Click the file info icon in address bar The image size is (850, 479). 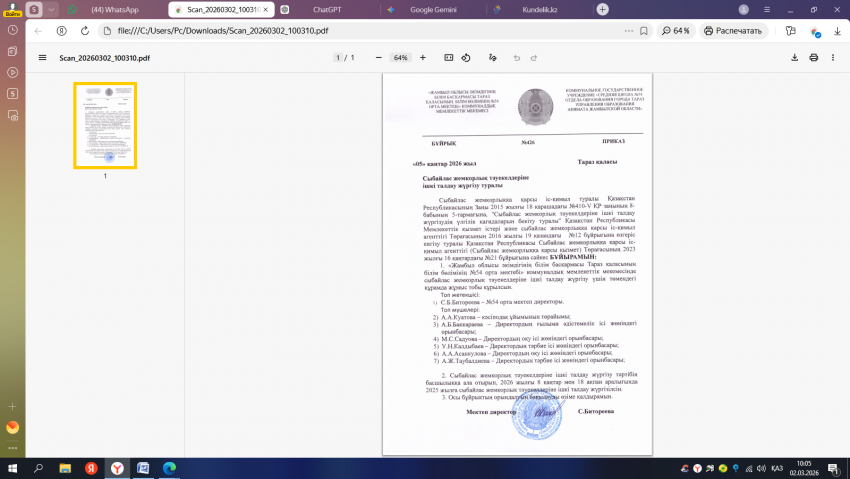[107, 31]
